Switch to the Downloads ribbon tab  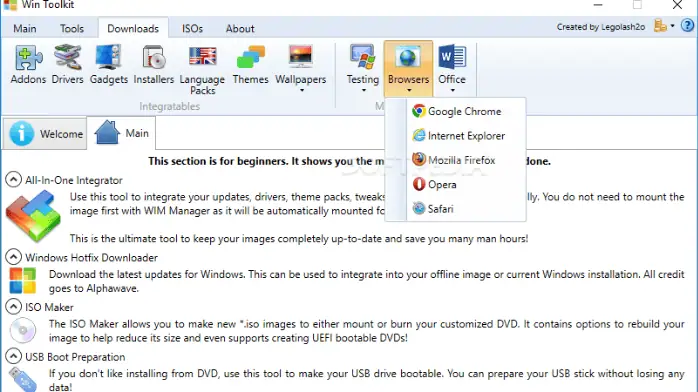click(x=133, y=28)
